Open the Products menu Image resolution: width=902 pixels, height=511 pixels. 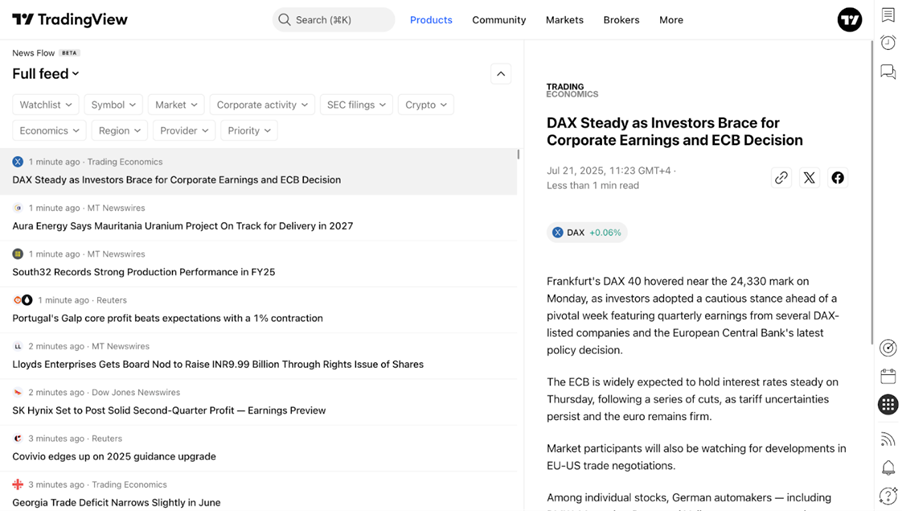pyautogui.click(x=431, y=20)
